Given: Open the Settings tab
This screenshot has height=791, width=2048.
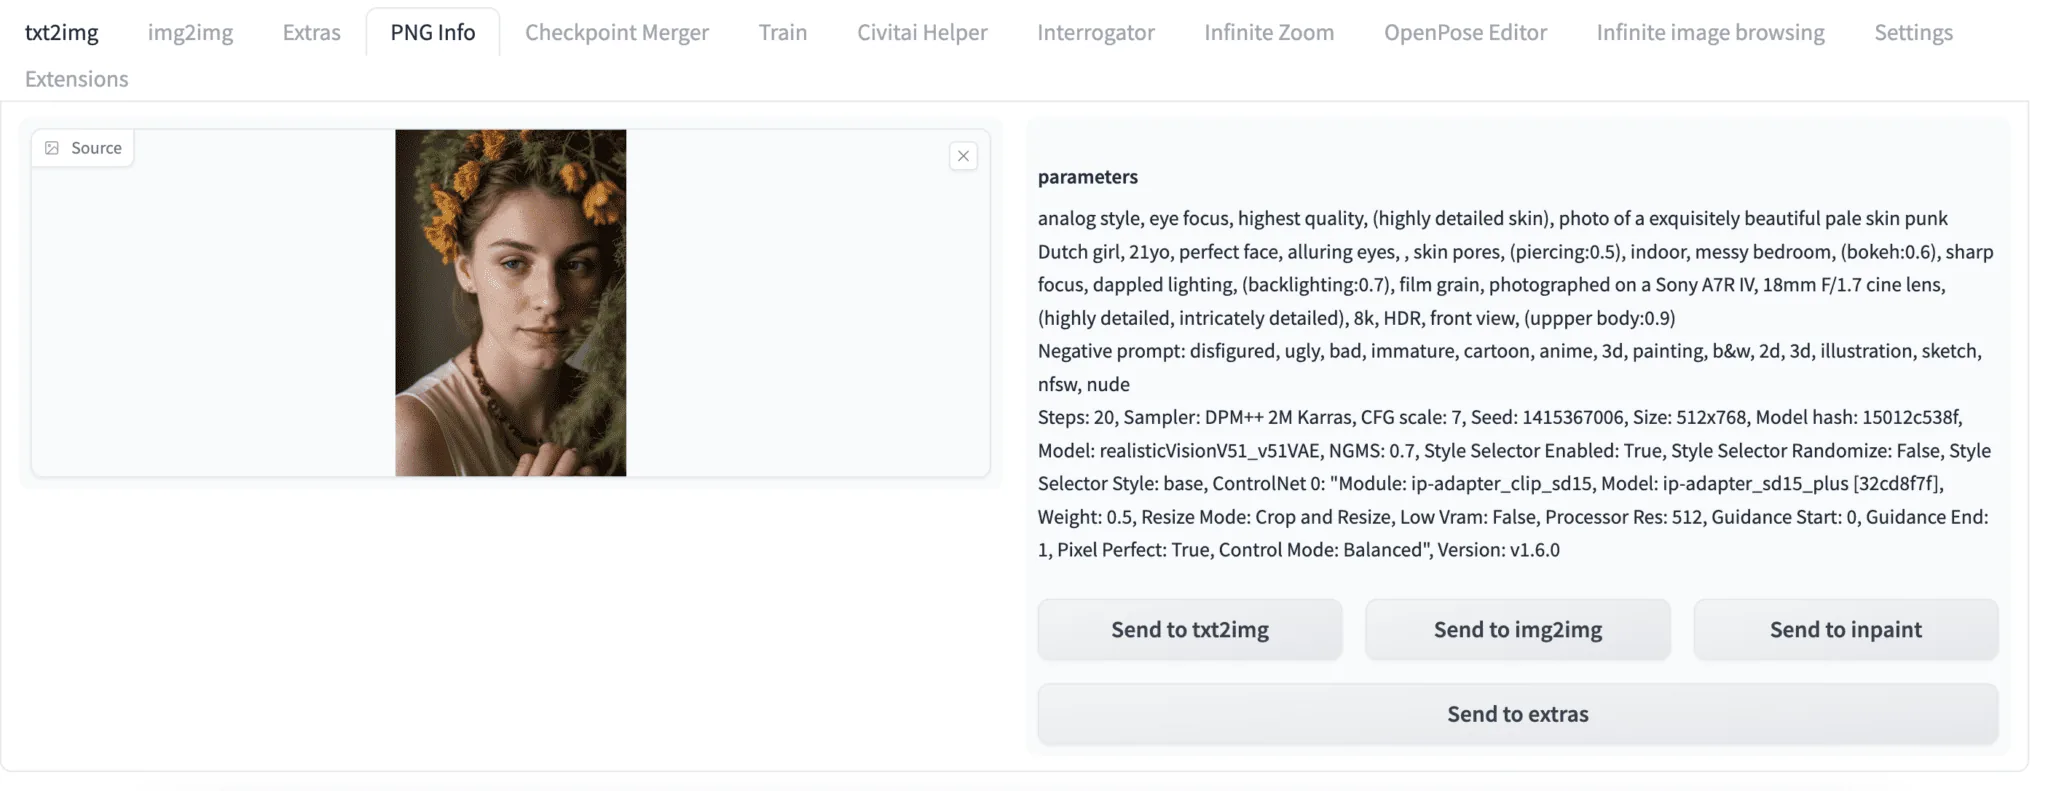Looking at the screenshot, I should (1912, 32).
